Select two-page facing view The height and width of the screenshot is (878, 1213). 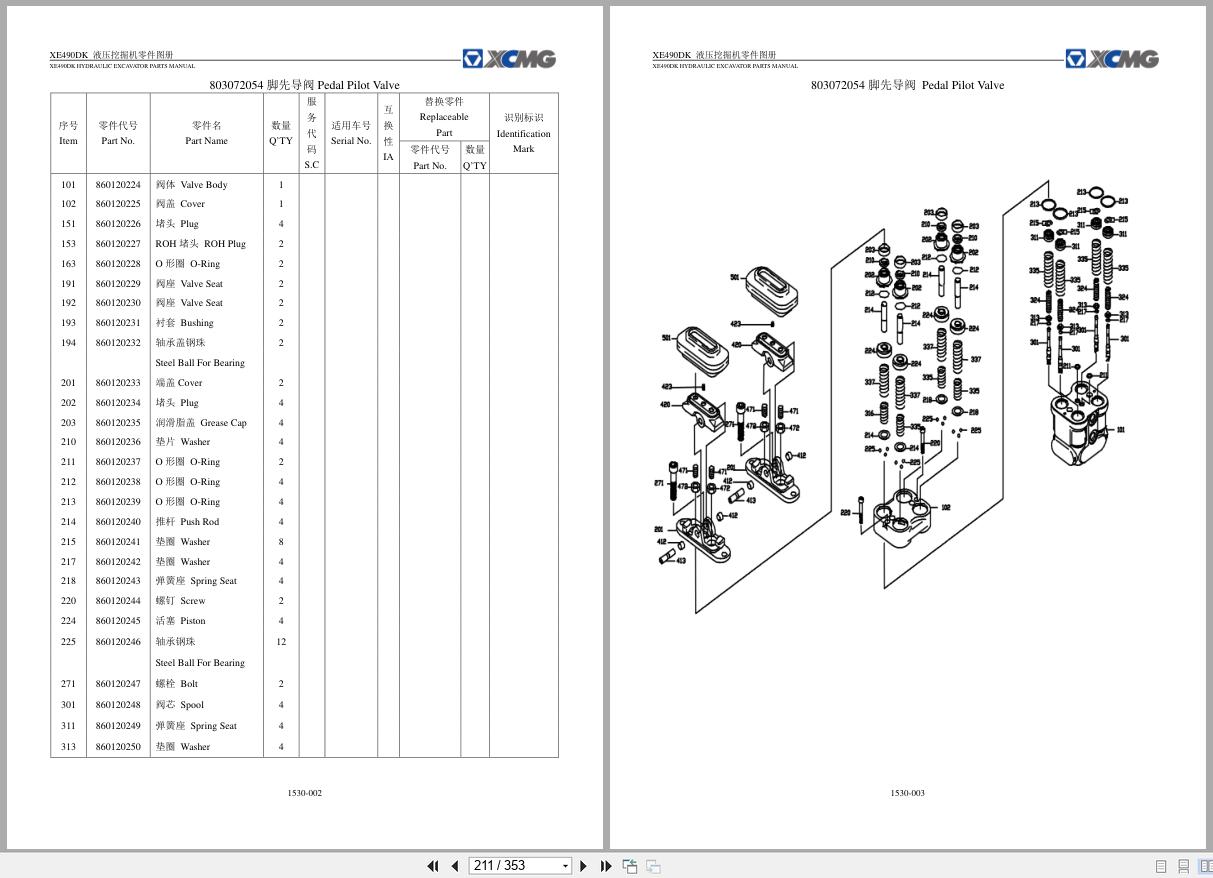(x=1205, y=866)
